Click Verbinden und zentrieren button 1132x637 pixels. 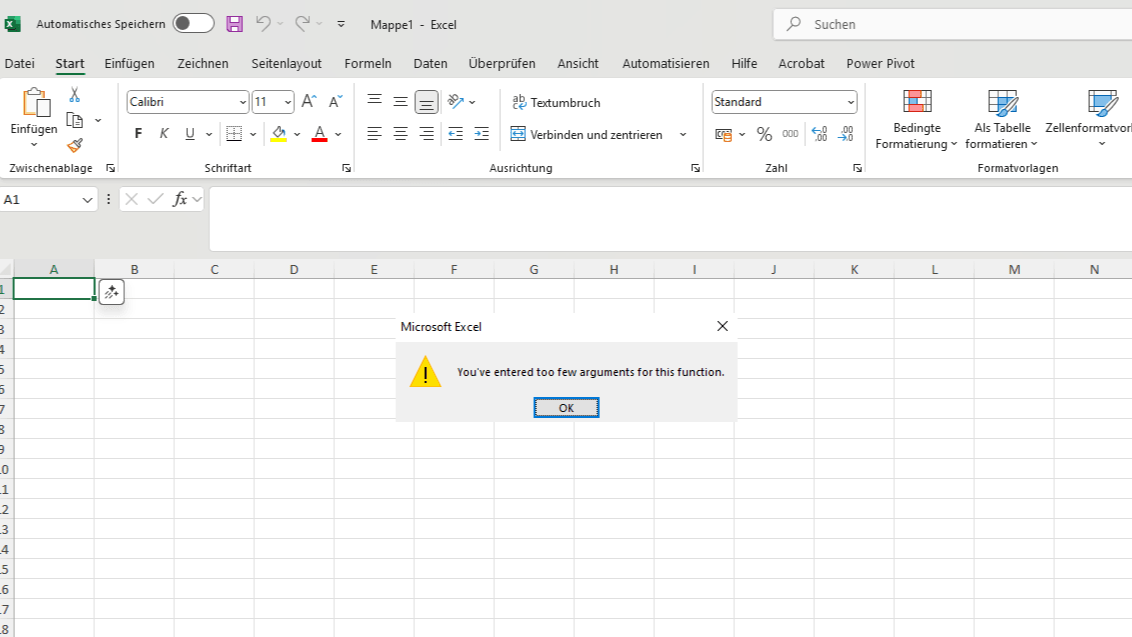(587, 134)
